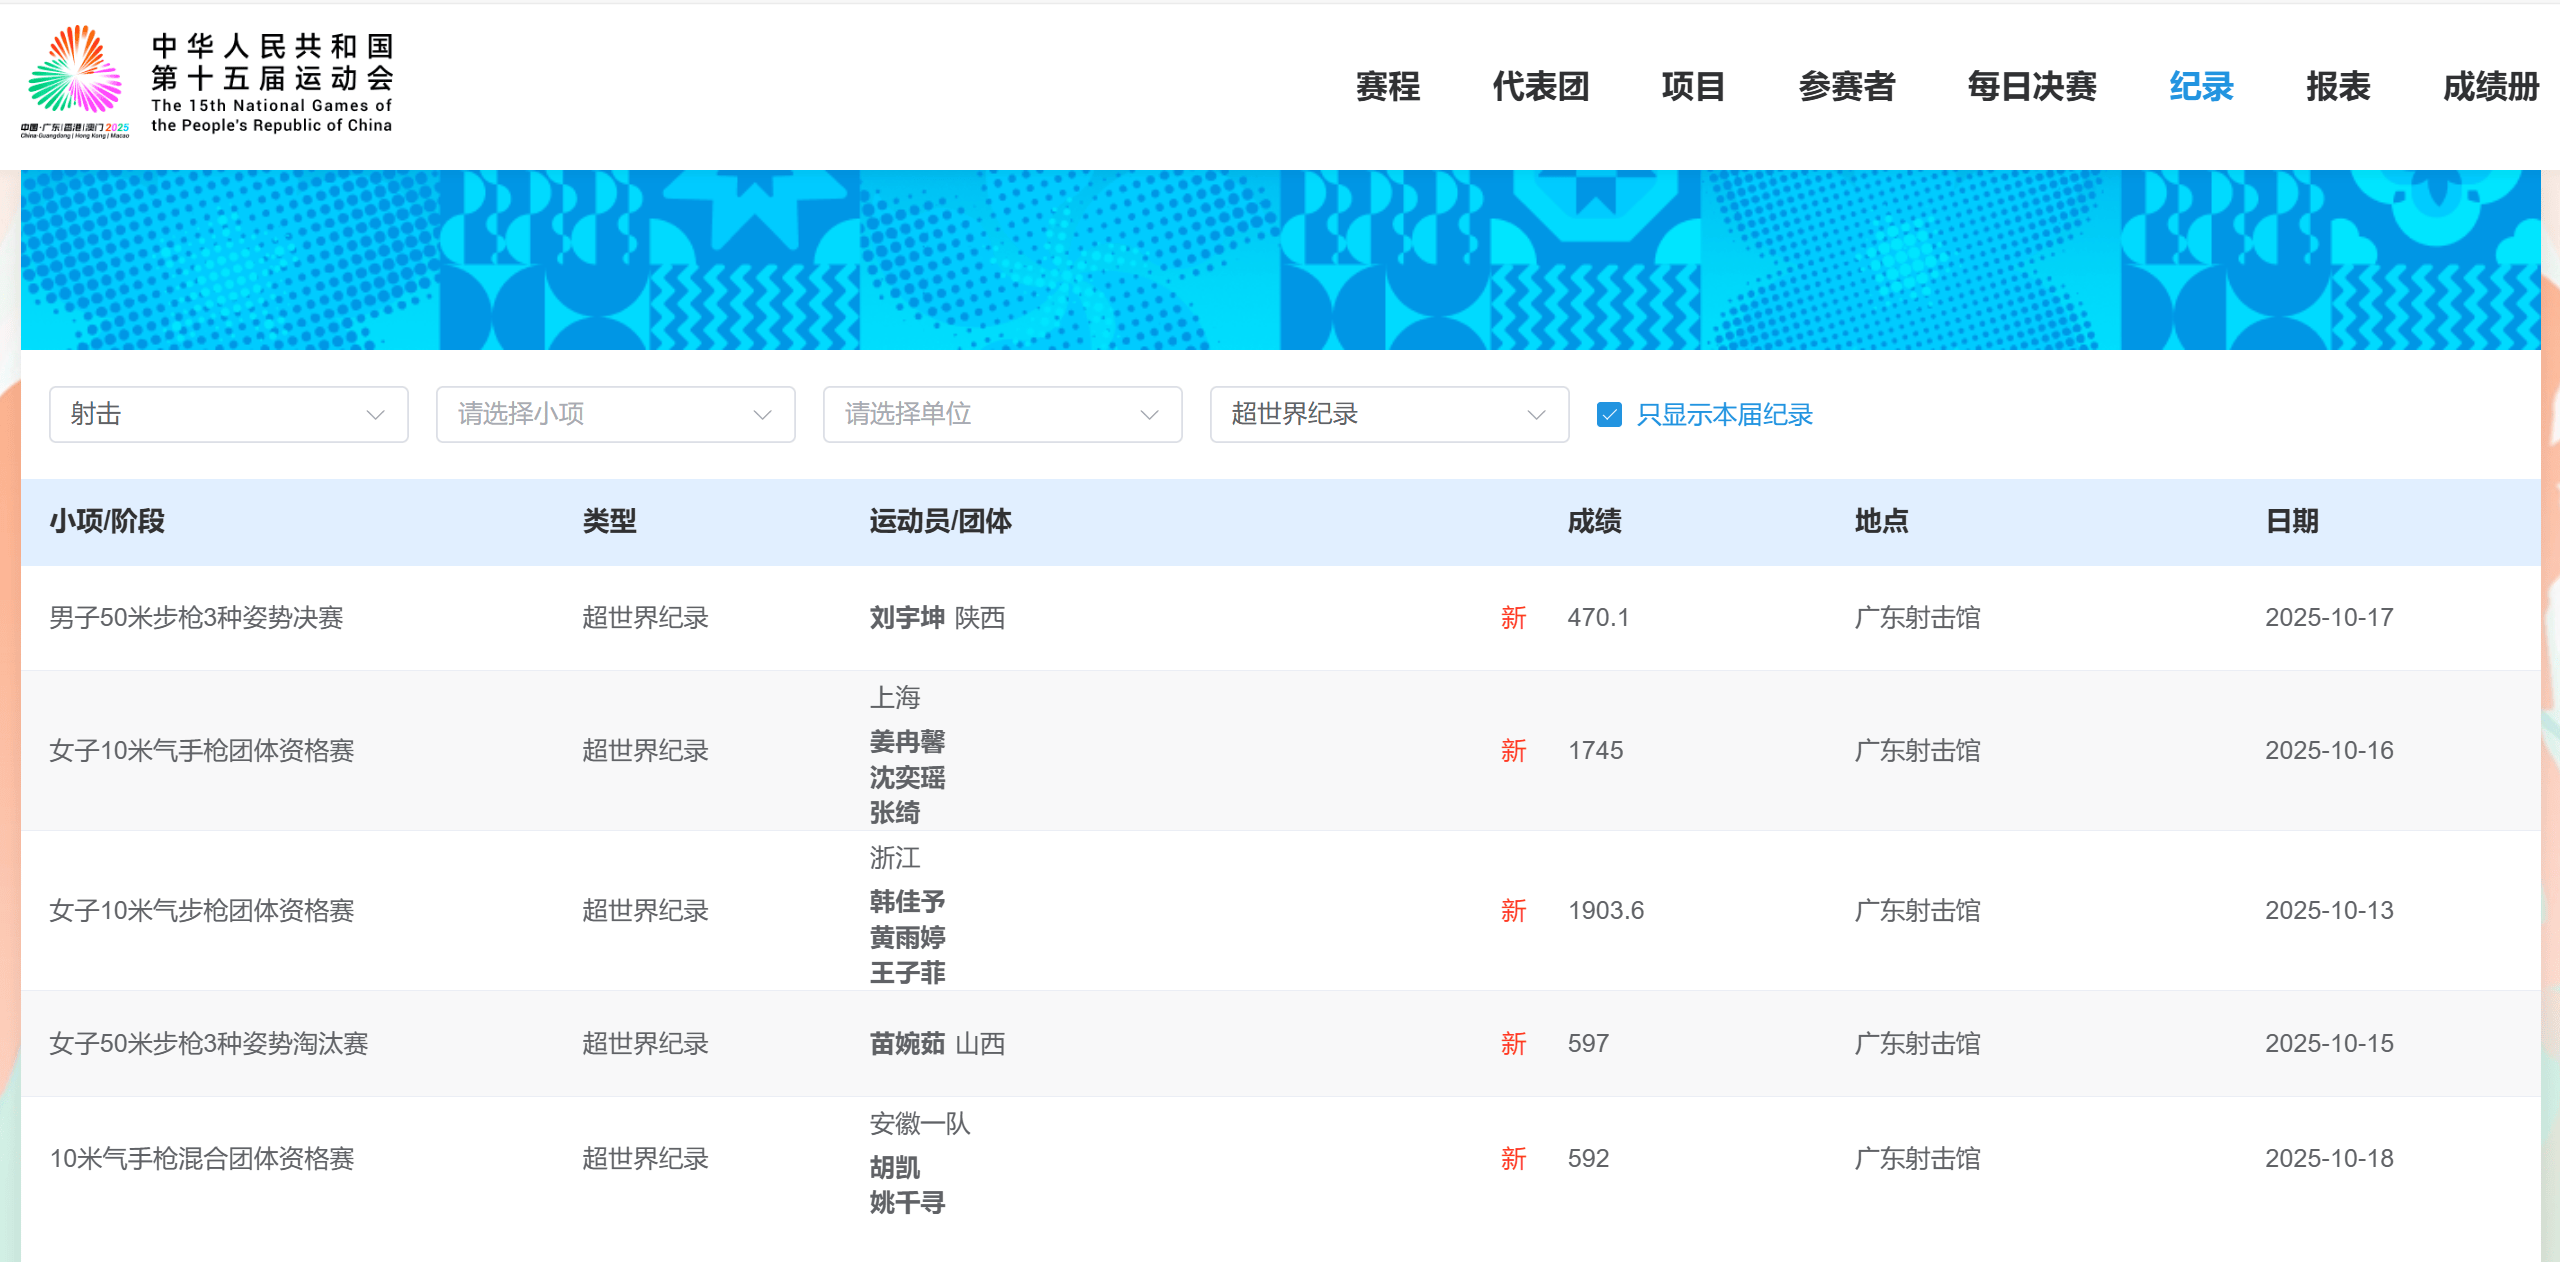Open athlete 姜冉馨 from Shanghai team
The height and width of the screenshot is (1262, 2560).
(x=906, y=742)
